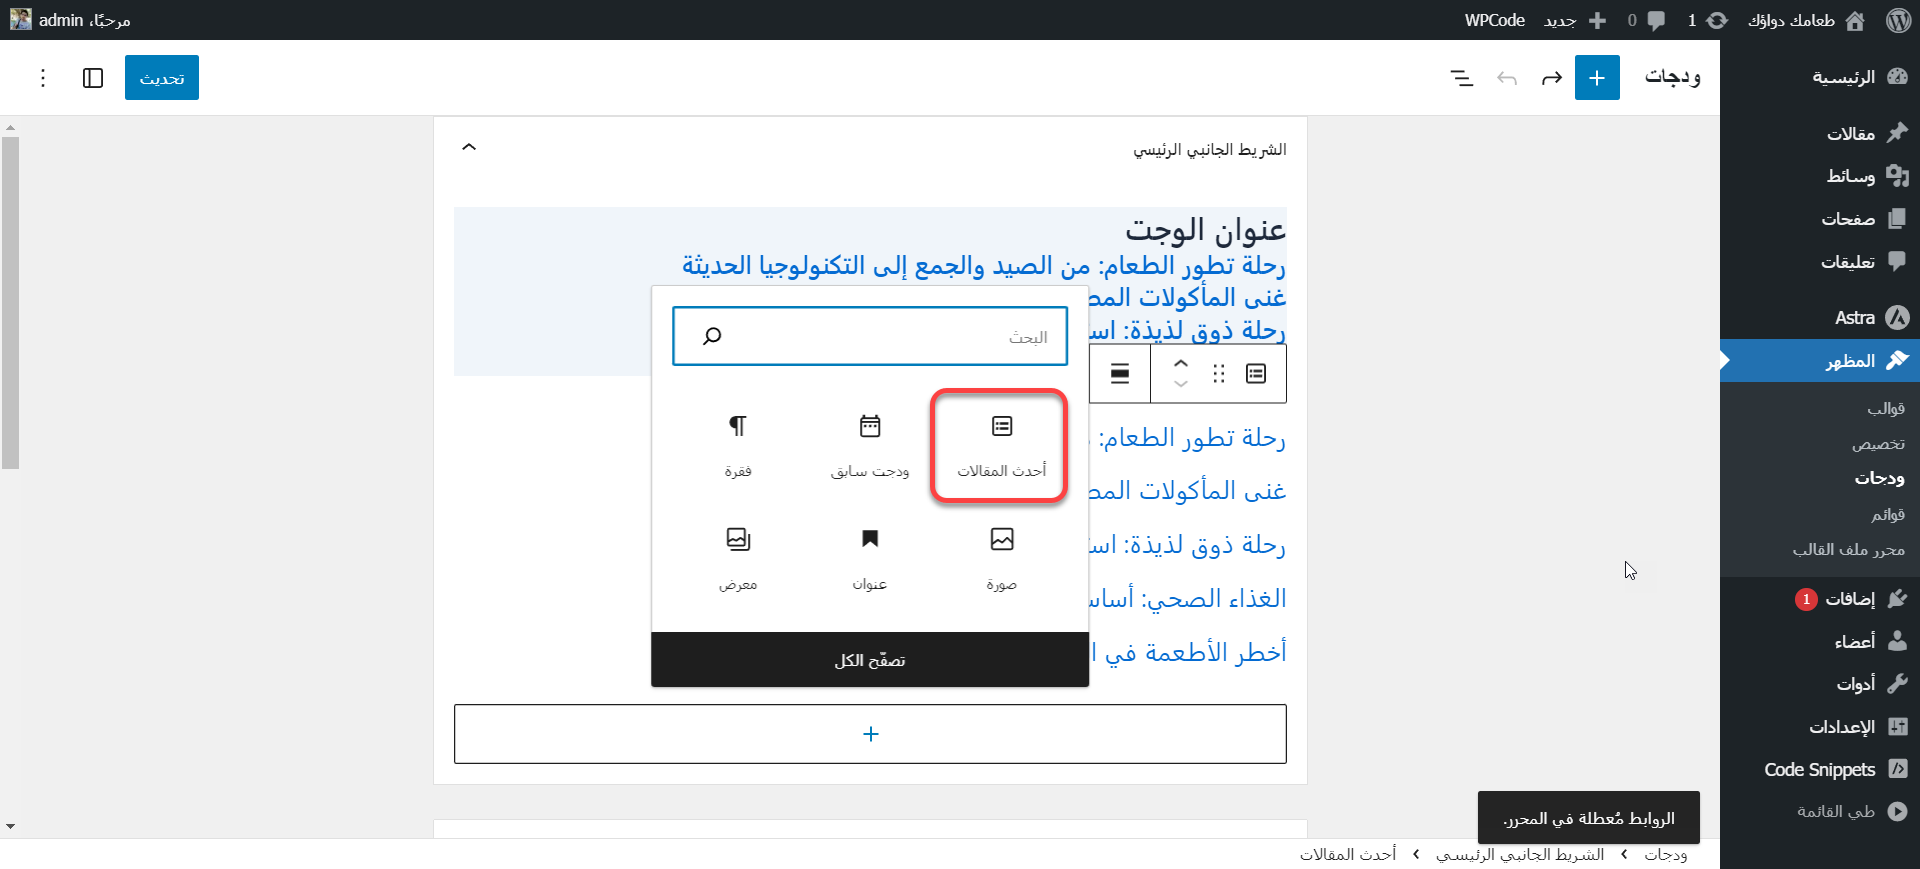Insert the فقرة (Paragraph) block
The width and height of the screenshot is (1920, 869).
click(738, 445)
